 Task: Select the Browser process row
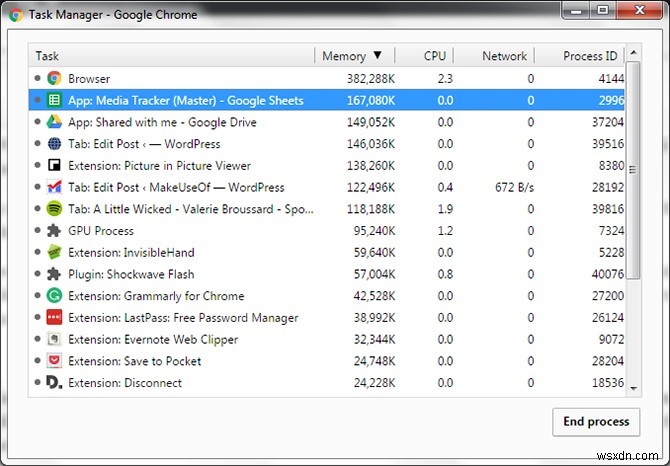pyautogui.click(x=326, y=78)
